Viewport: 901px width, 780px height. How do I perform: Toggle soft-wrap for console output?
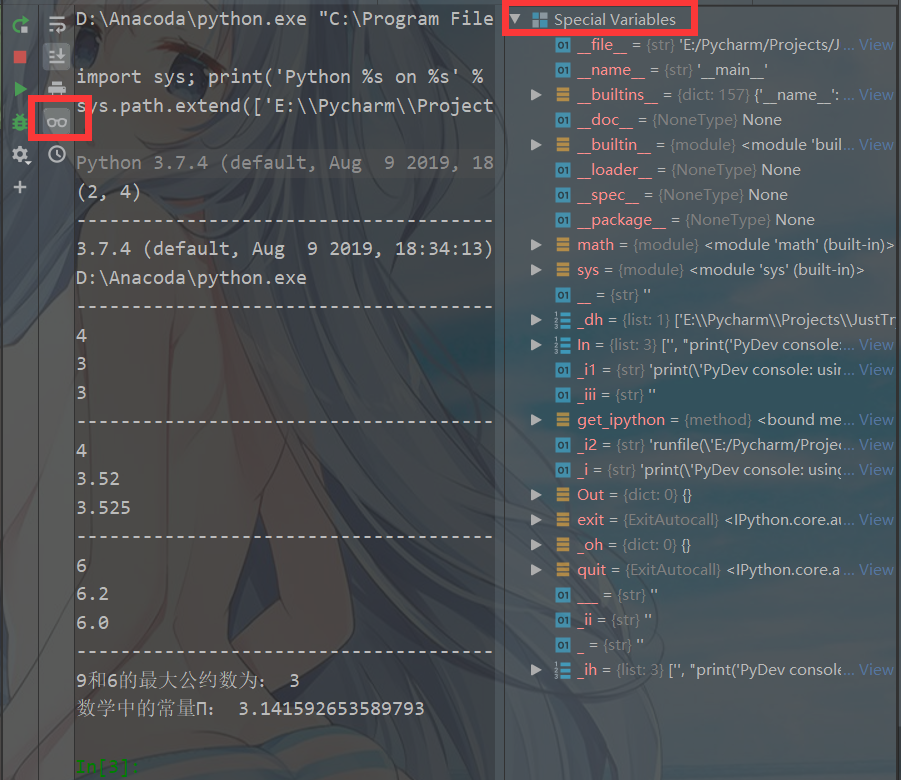(x=56, y=25)
